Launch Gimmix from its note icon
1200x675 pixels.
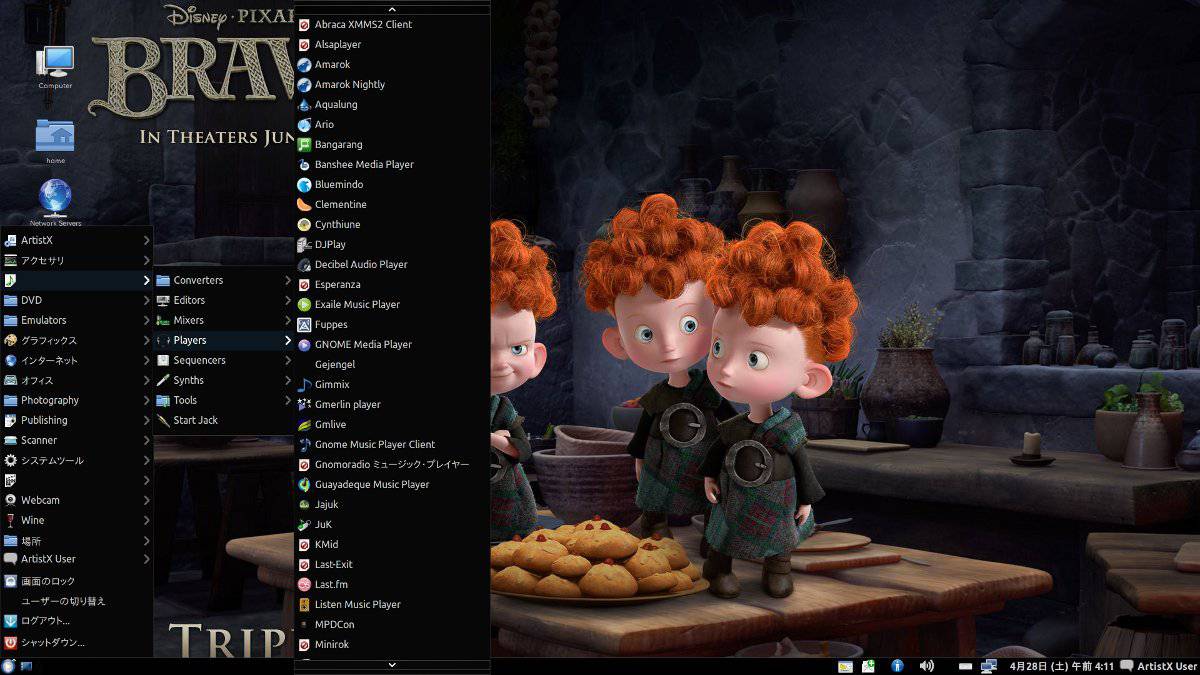click(305, 384)
